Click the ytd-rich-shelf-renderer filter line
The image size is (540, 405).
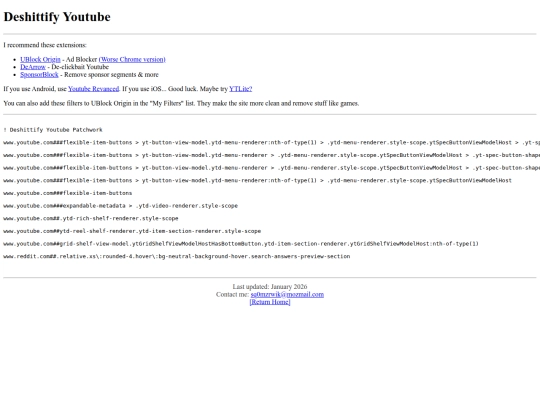click(x=91, y=218)
